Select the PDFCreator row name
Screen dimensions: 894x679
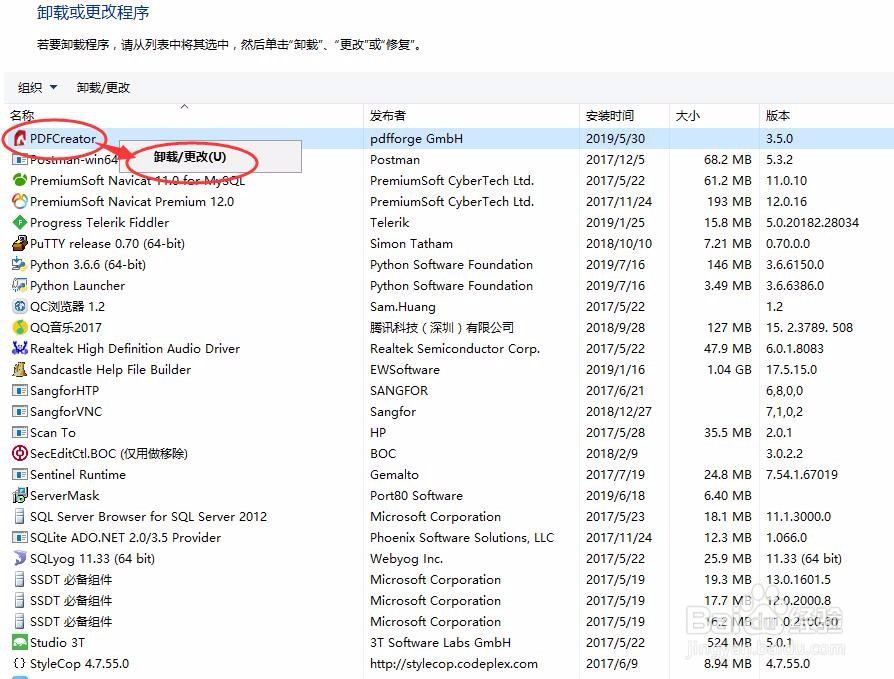pos(63,139)
